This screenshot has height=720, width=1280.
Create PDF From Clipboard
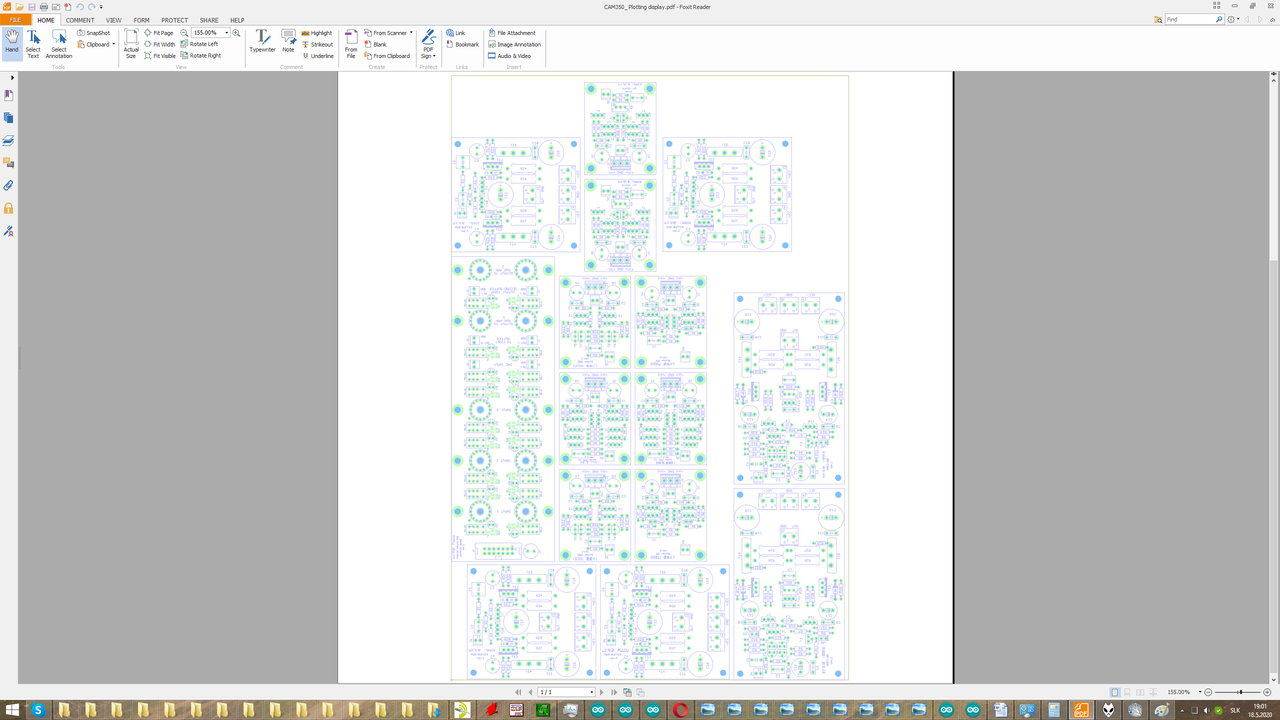[x=387, y=56]
